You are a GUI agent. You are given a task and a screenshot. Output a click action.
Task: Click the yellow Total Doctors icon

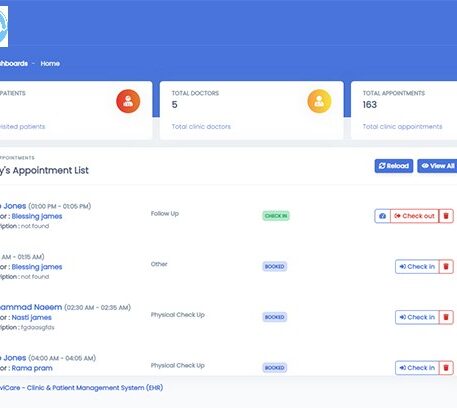coord(319,101)
